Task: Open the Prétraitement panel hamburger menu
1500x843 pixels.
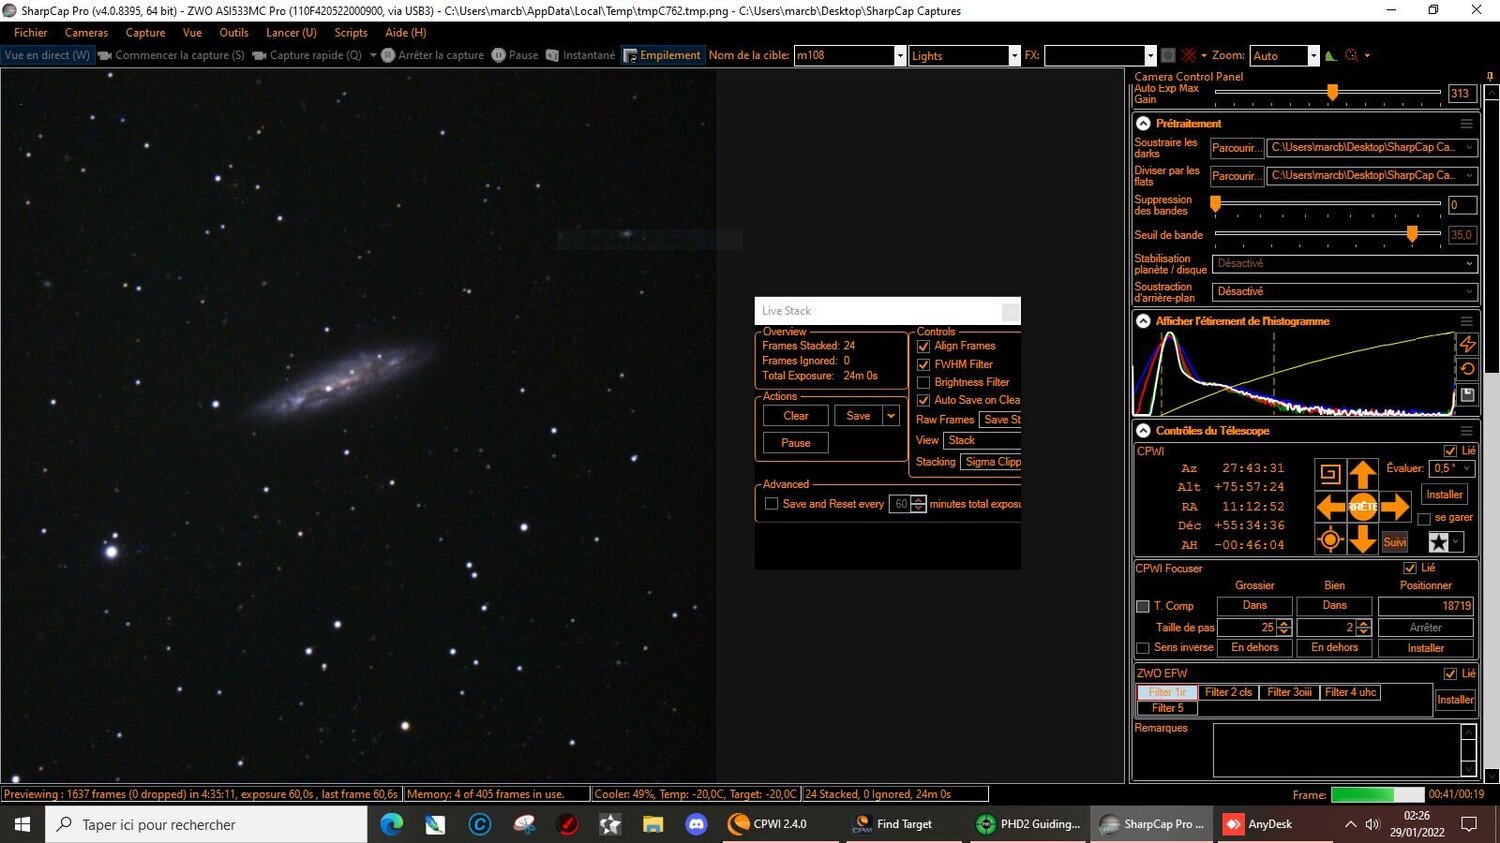Action: [1466, 124]
